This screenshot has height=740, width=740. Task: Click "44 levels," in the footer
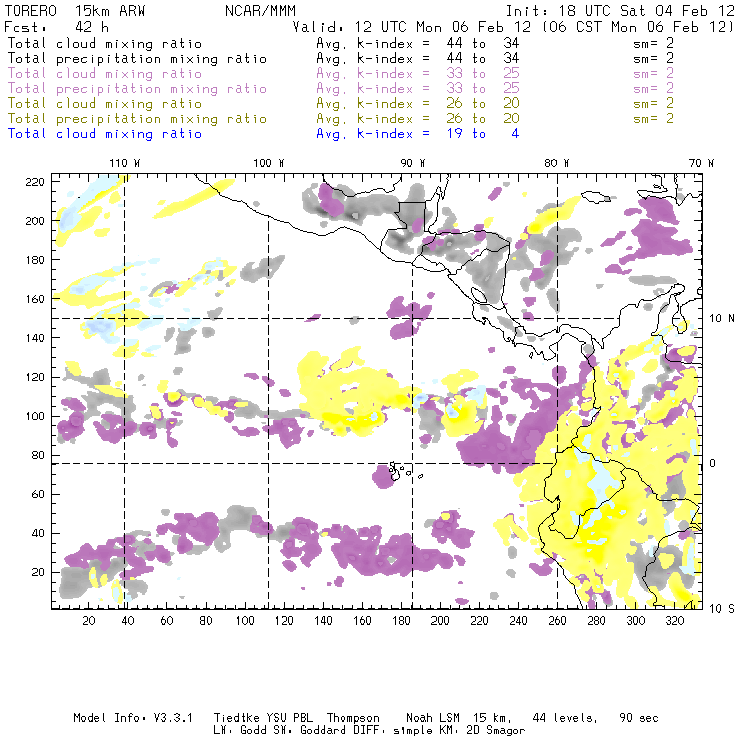tap(565, 718)
